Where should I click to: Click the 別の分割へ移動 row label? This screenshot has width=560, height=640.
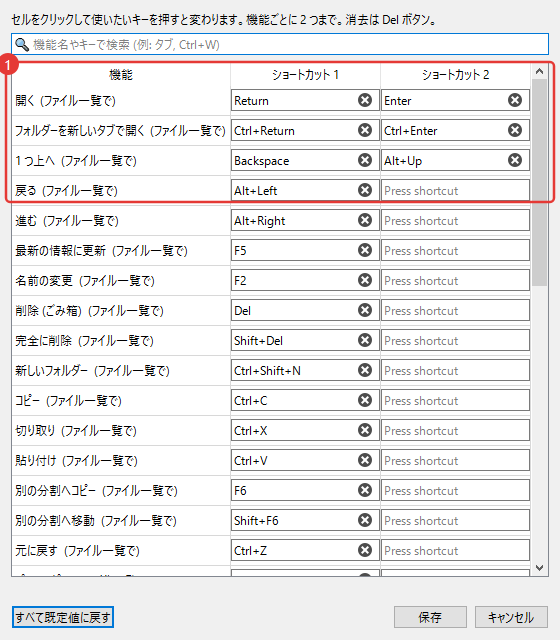coord(96,521)
